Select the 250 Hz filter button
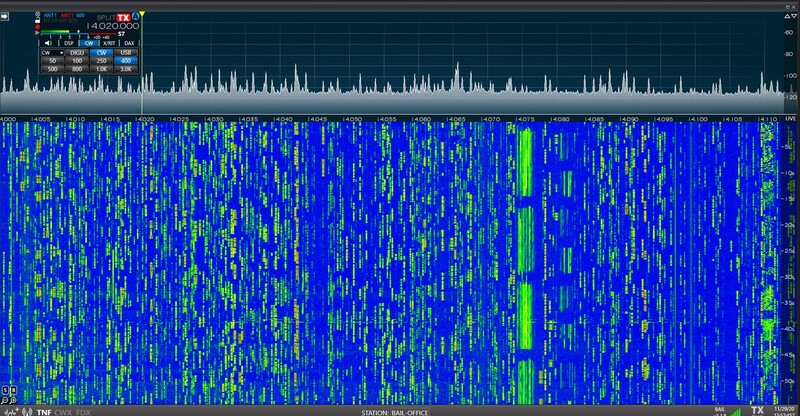Viewport: 800px width, 416px height. (103, 61)
